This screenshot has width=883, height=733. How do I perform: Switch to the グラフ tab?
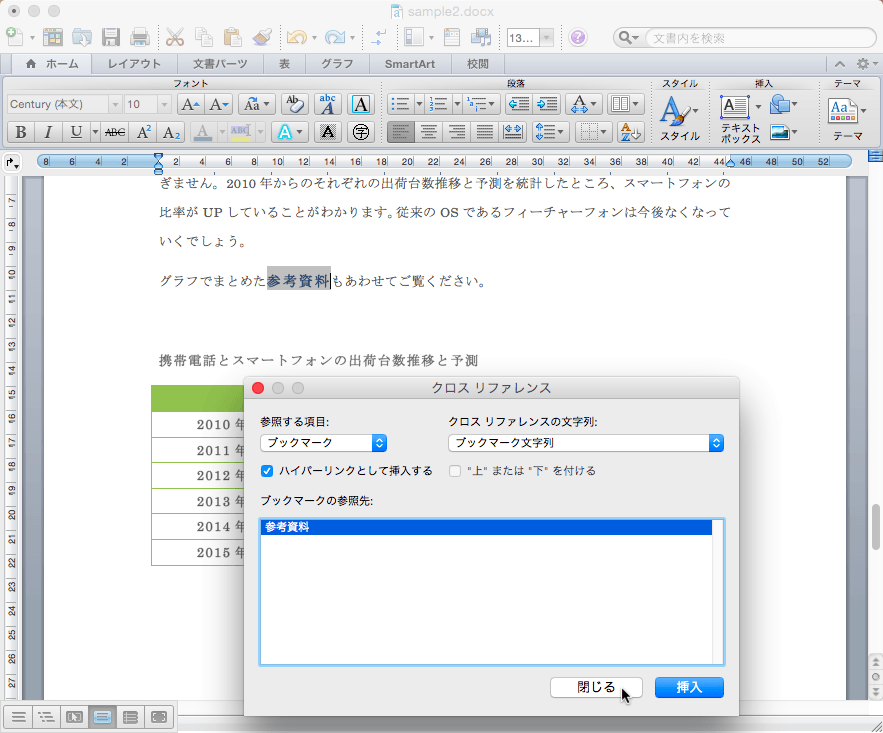337,64
